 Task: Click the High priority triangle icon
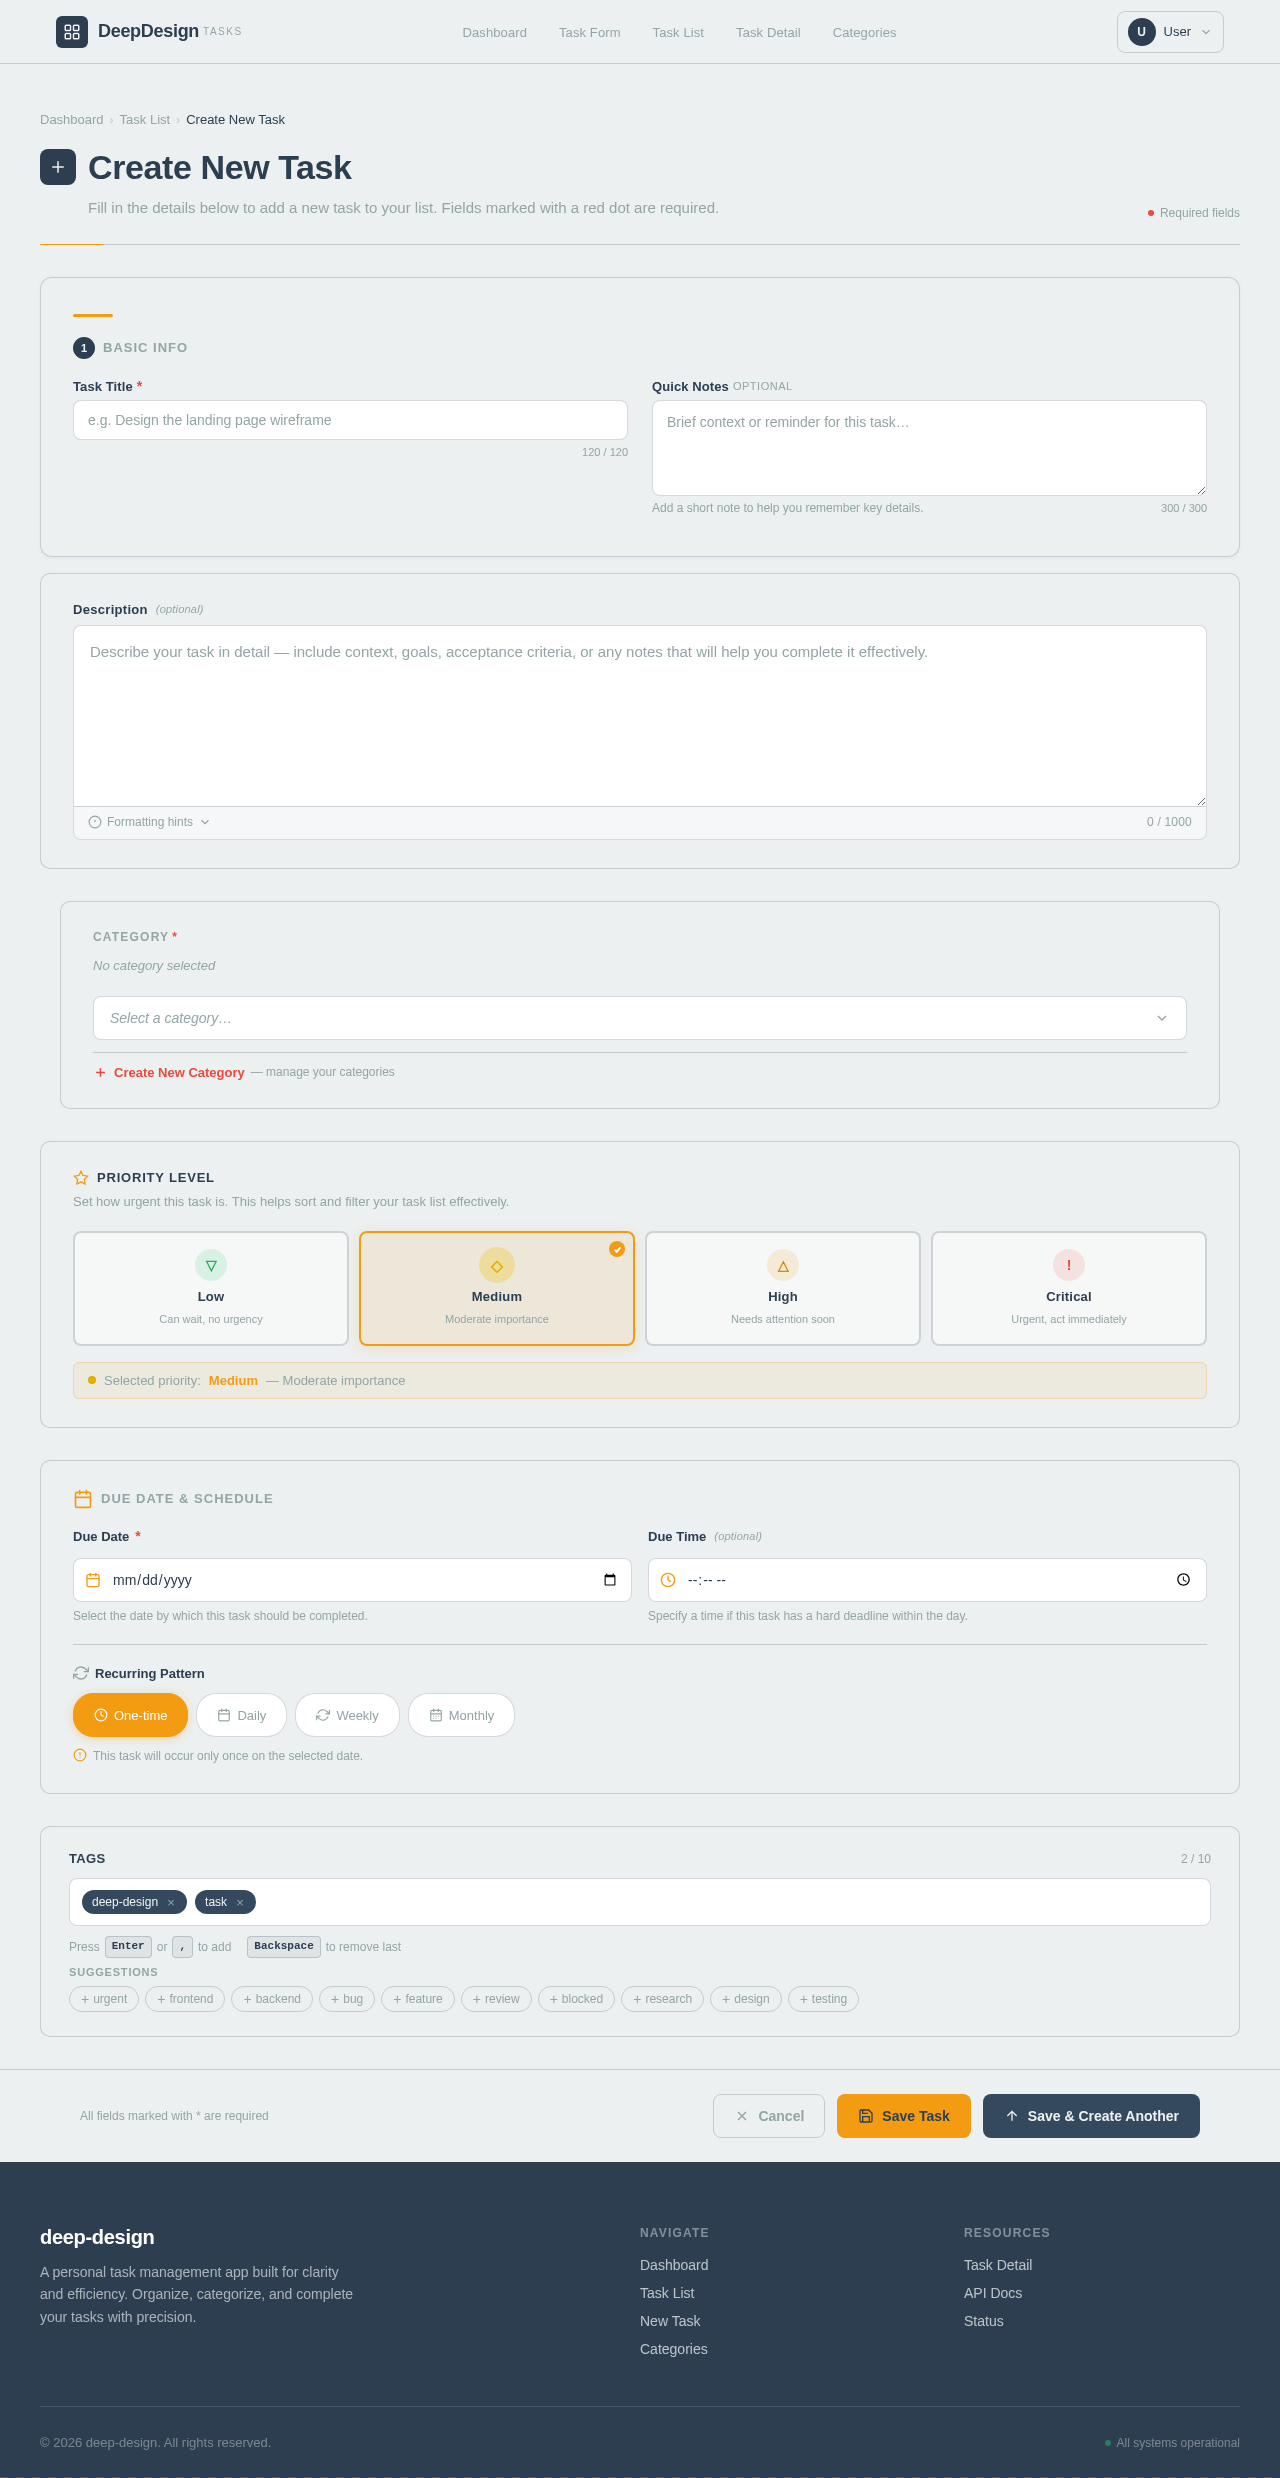pos(783,1265)
